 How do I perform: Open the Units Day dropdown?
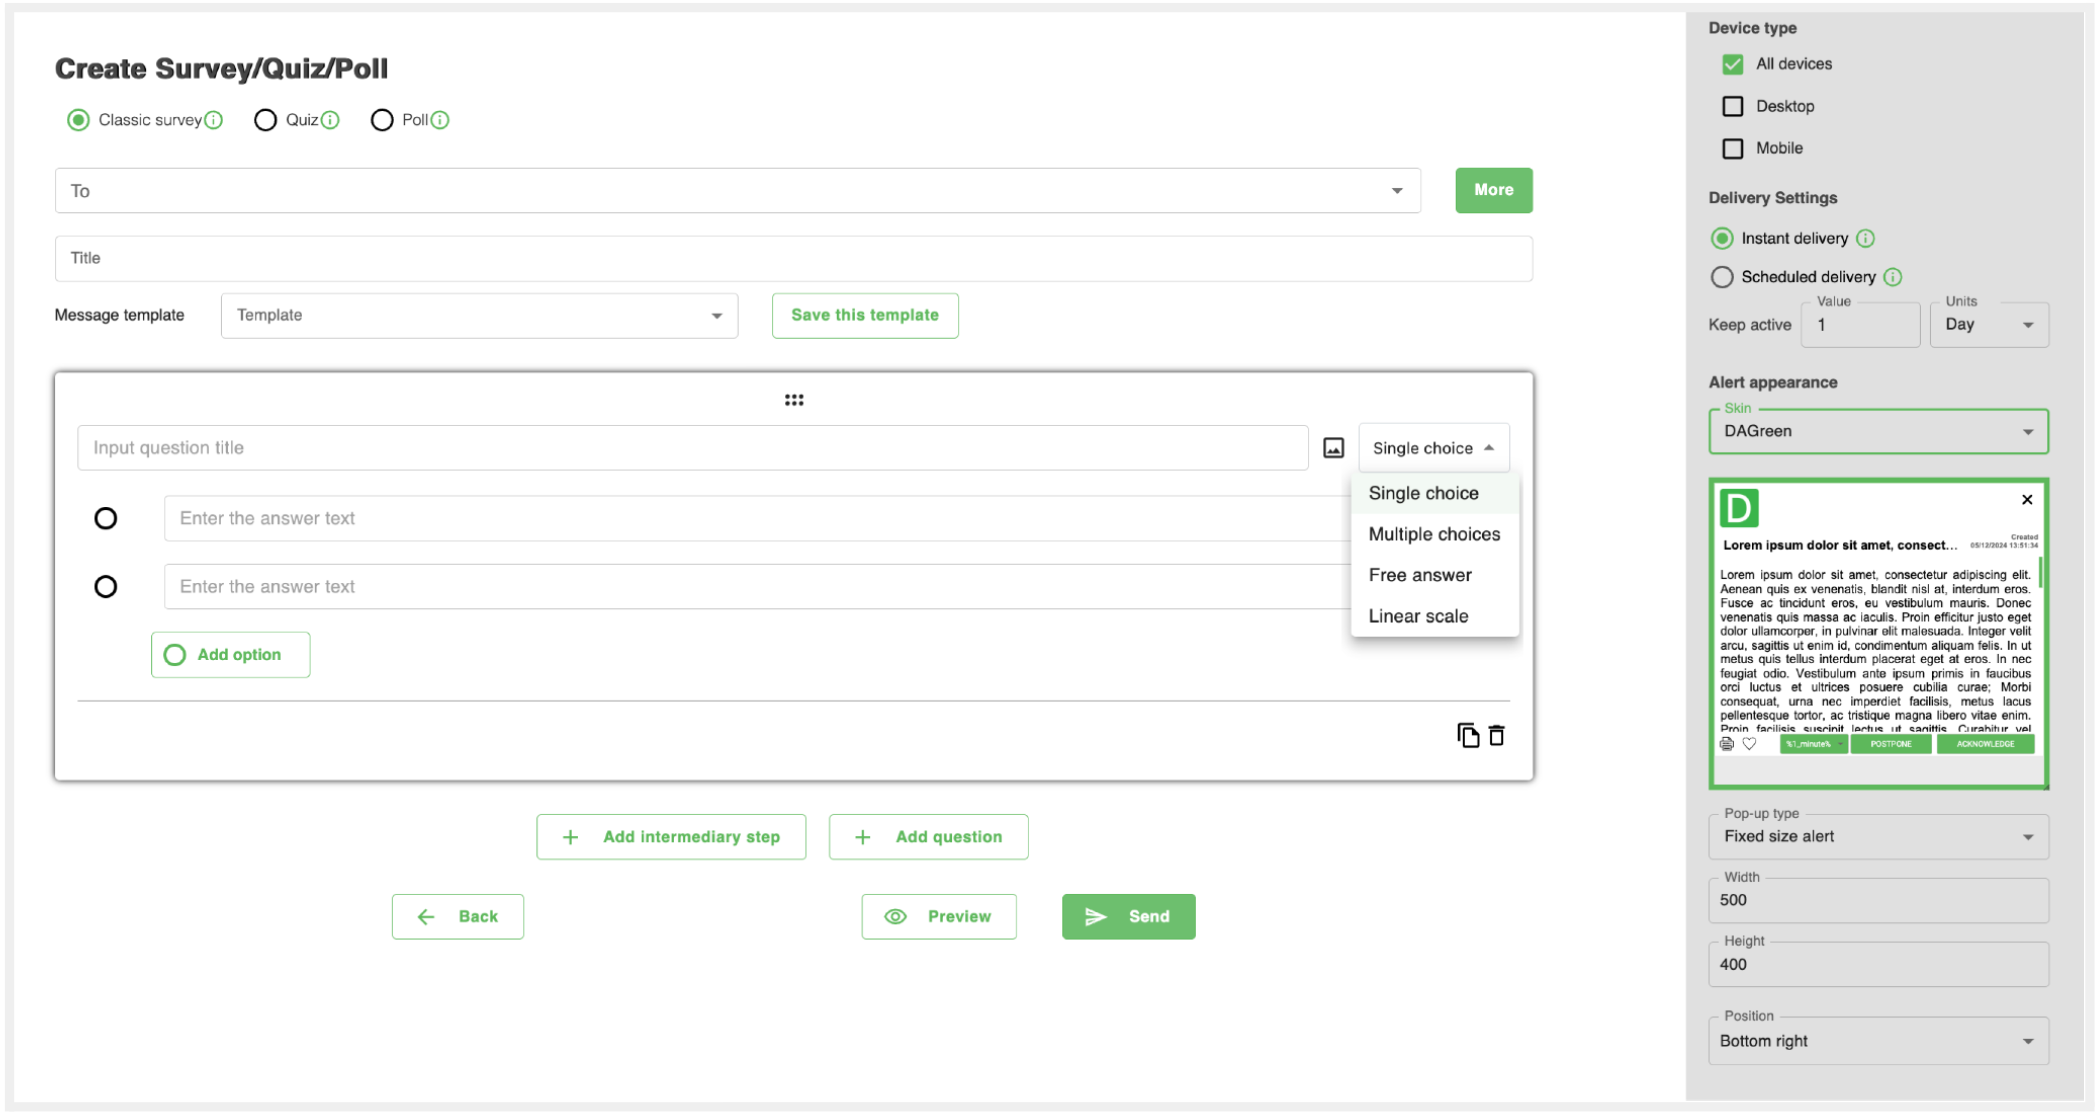coord(1988,325)
